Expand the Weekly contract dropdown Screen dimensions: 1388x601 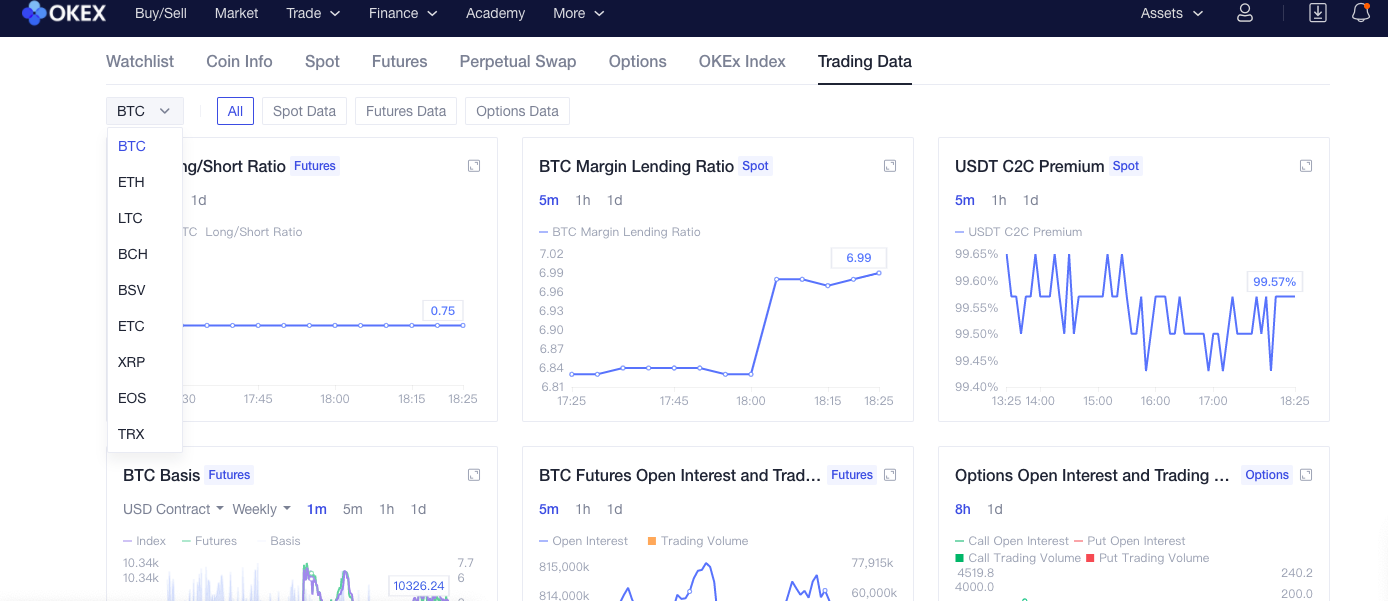(x=261, y=509)
